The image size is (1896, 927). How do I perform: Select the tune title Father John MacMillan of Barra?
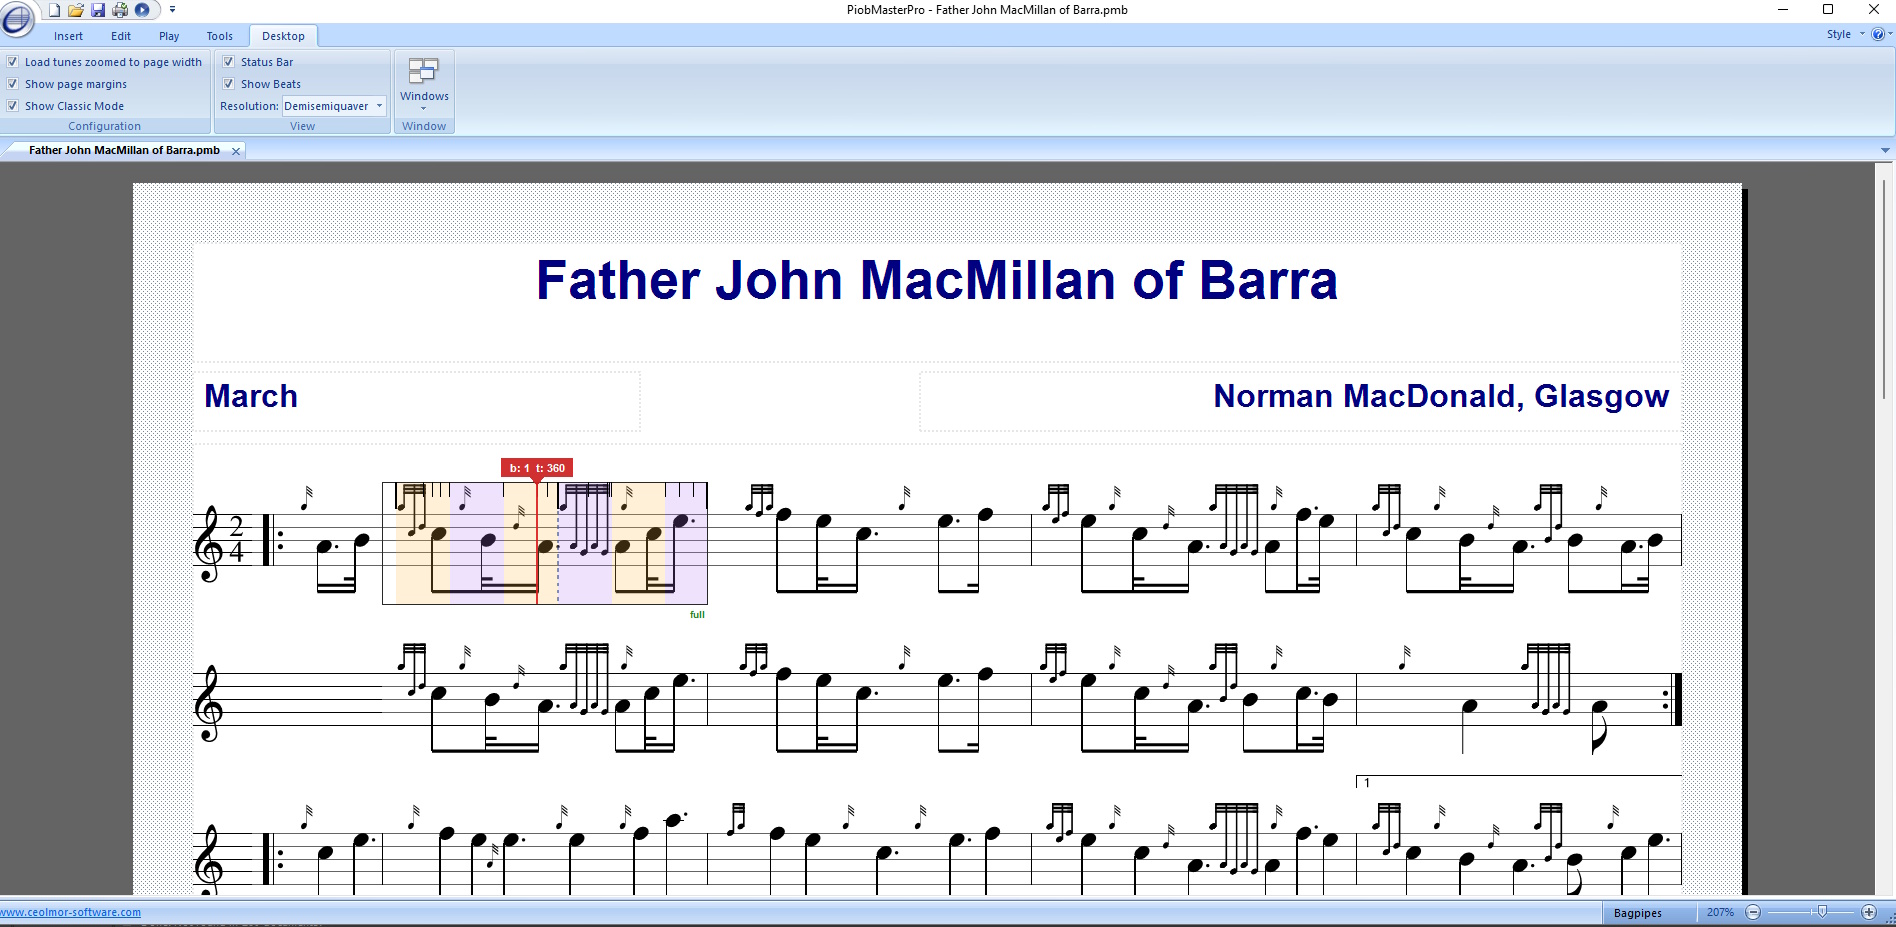tap(937, 281)
